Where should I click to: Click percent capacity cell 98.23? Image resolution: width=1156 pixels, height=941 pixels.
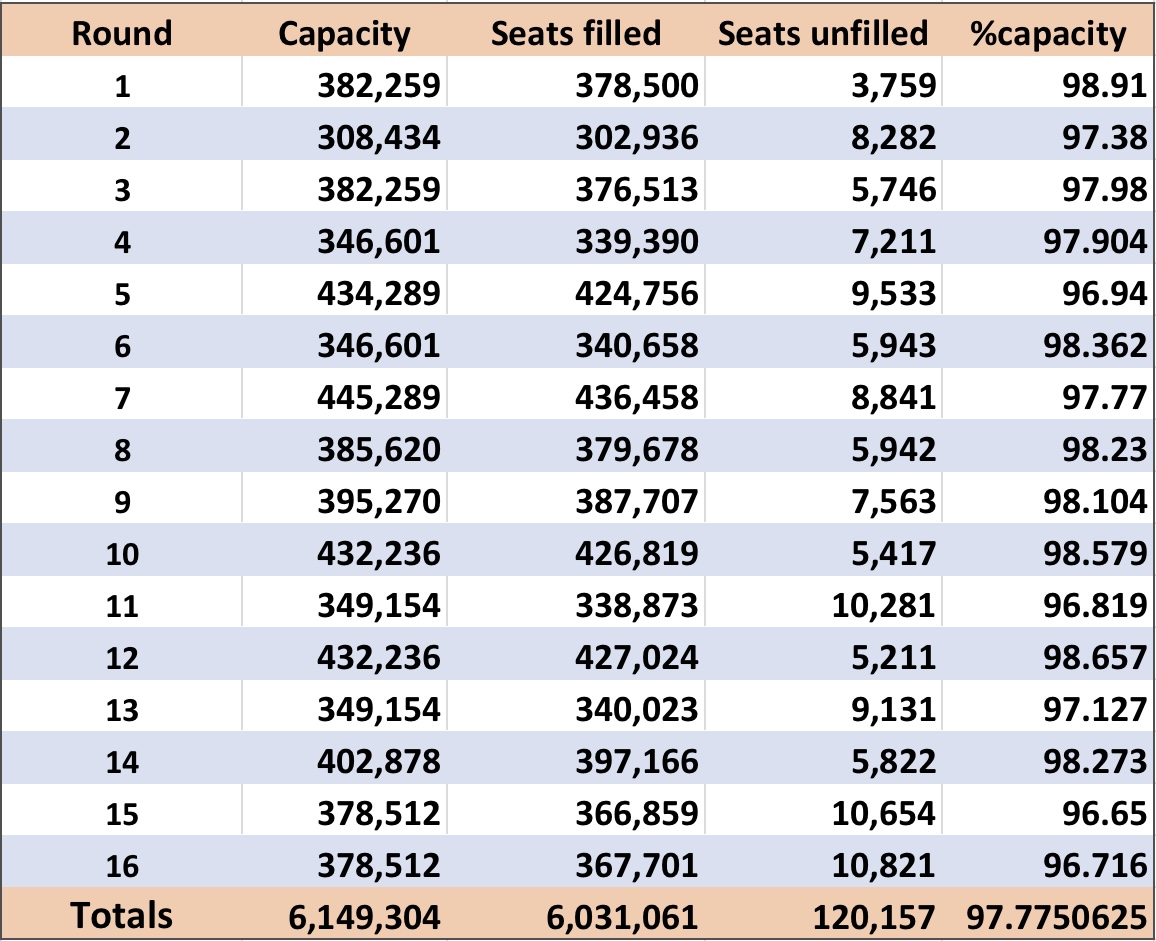click(x=1104, y=450)
